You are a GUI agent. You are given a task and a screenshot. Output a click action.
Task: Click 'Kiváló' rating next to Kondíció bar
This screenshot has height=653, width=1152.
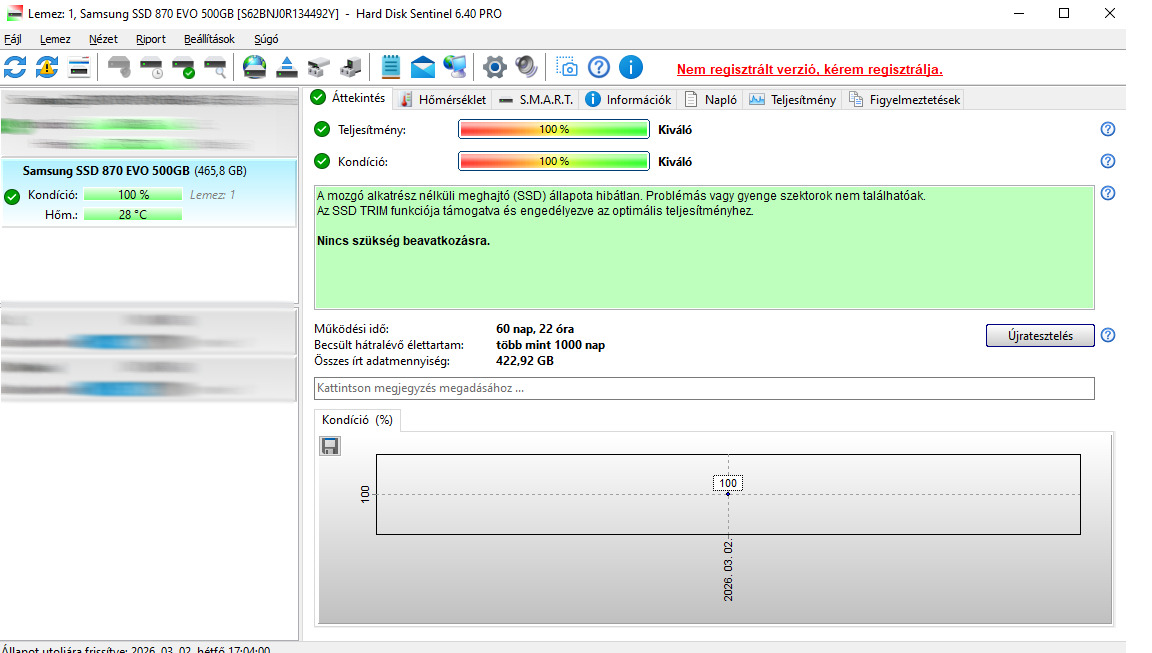coord(675,162)
